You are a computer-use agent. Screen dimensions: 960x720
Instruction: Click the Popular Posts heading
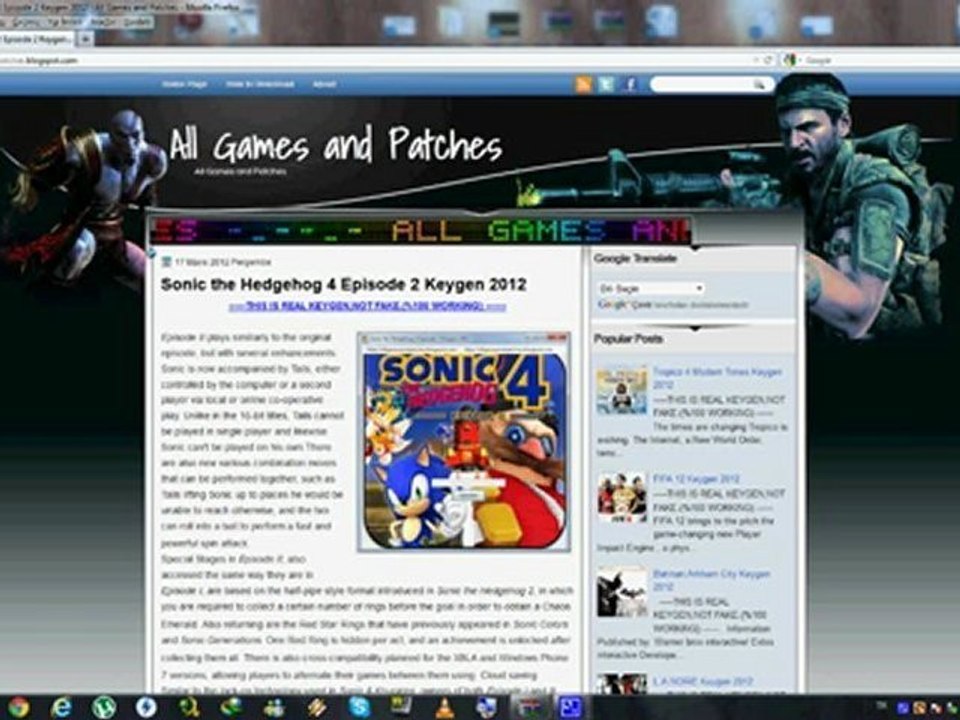[628, 339]
